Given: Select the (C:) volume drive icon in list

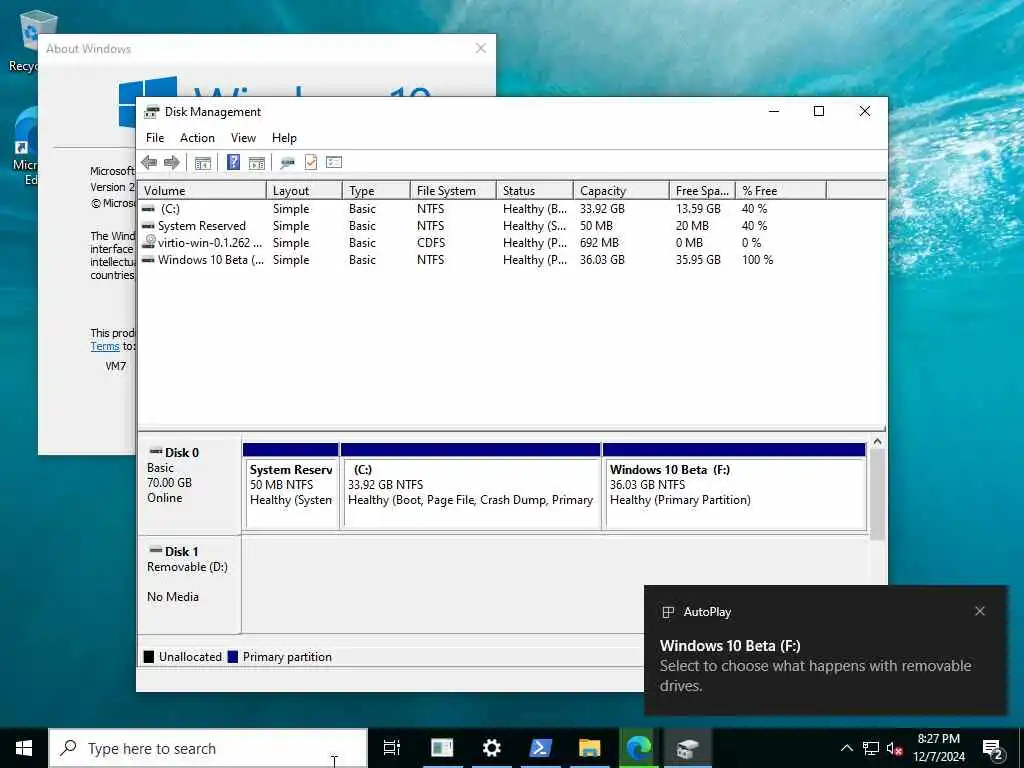Looking at the screenshot, I should click(x=149, y=209).
